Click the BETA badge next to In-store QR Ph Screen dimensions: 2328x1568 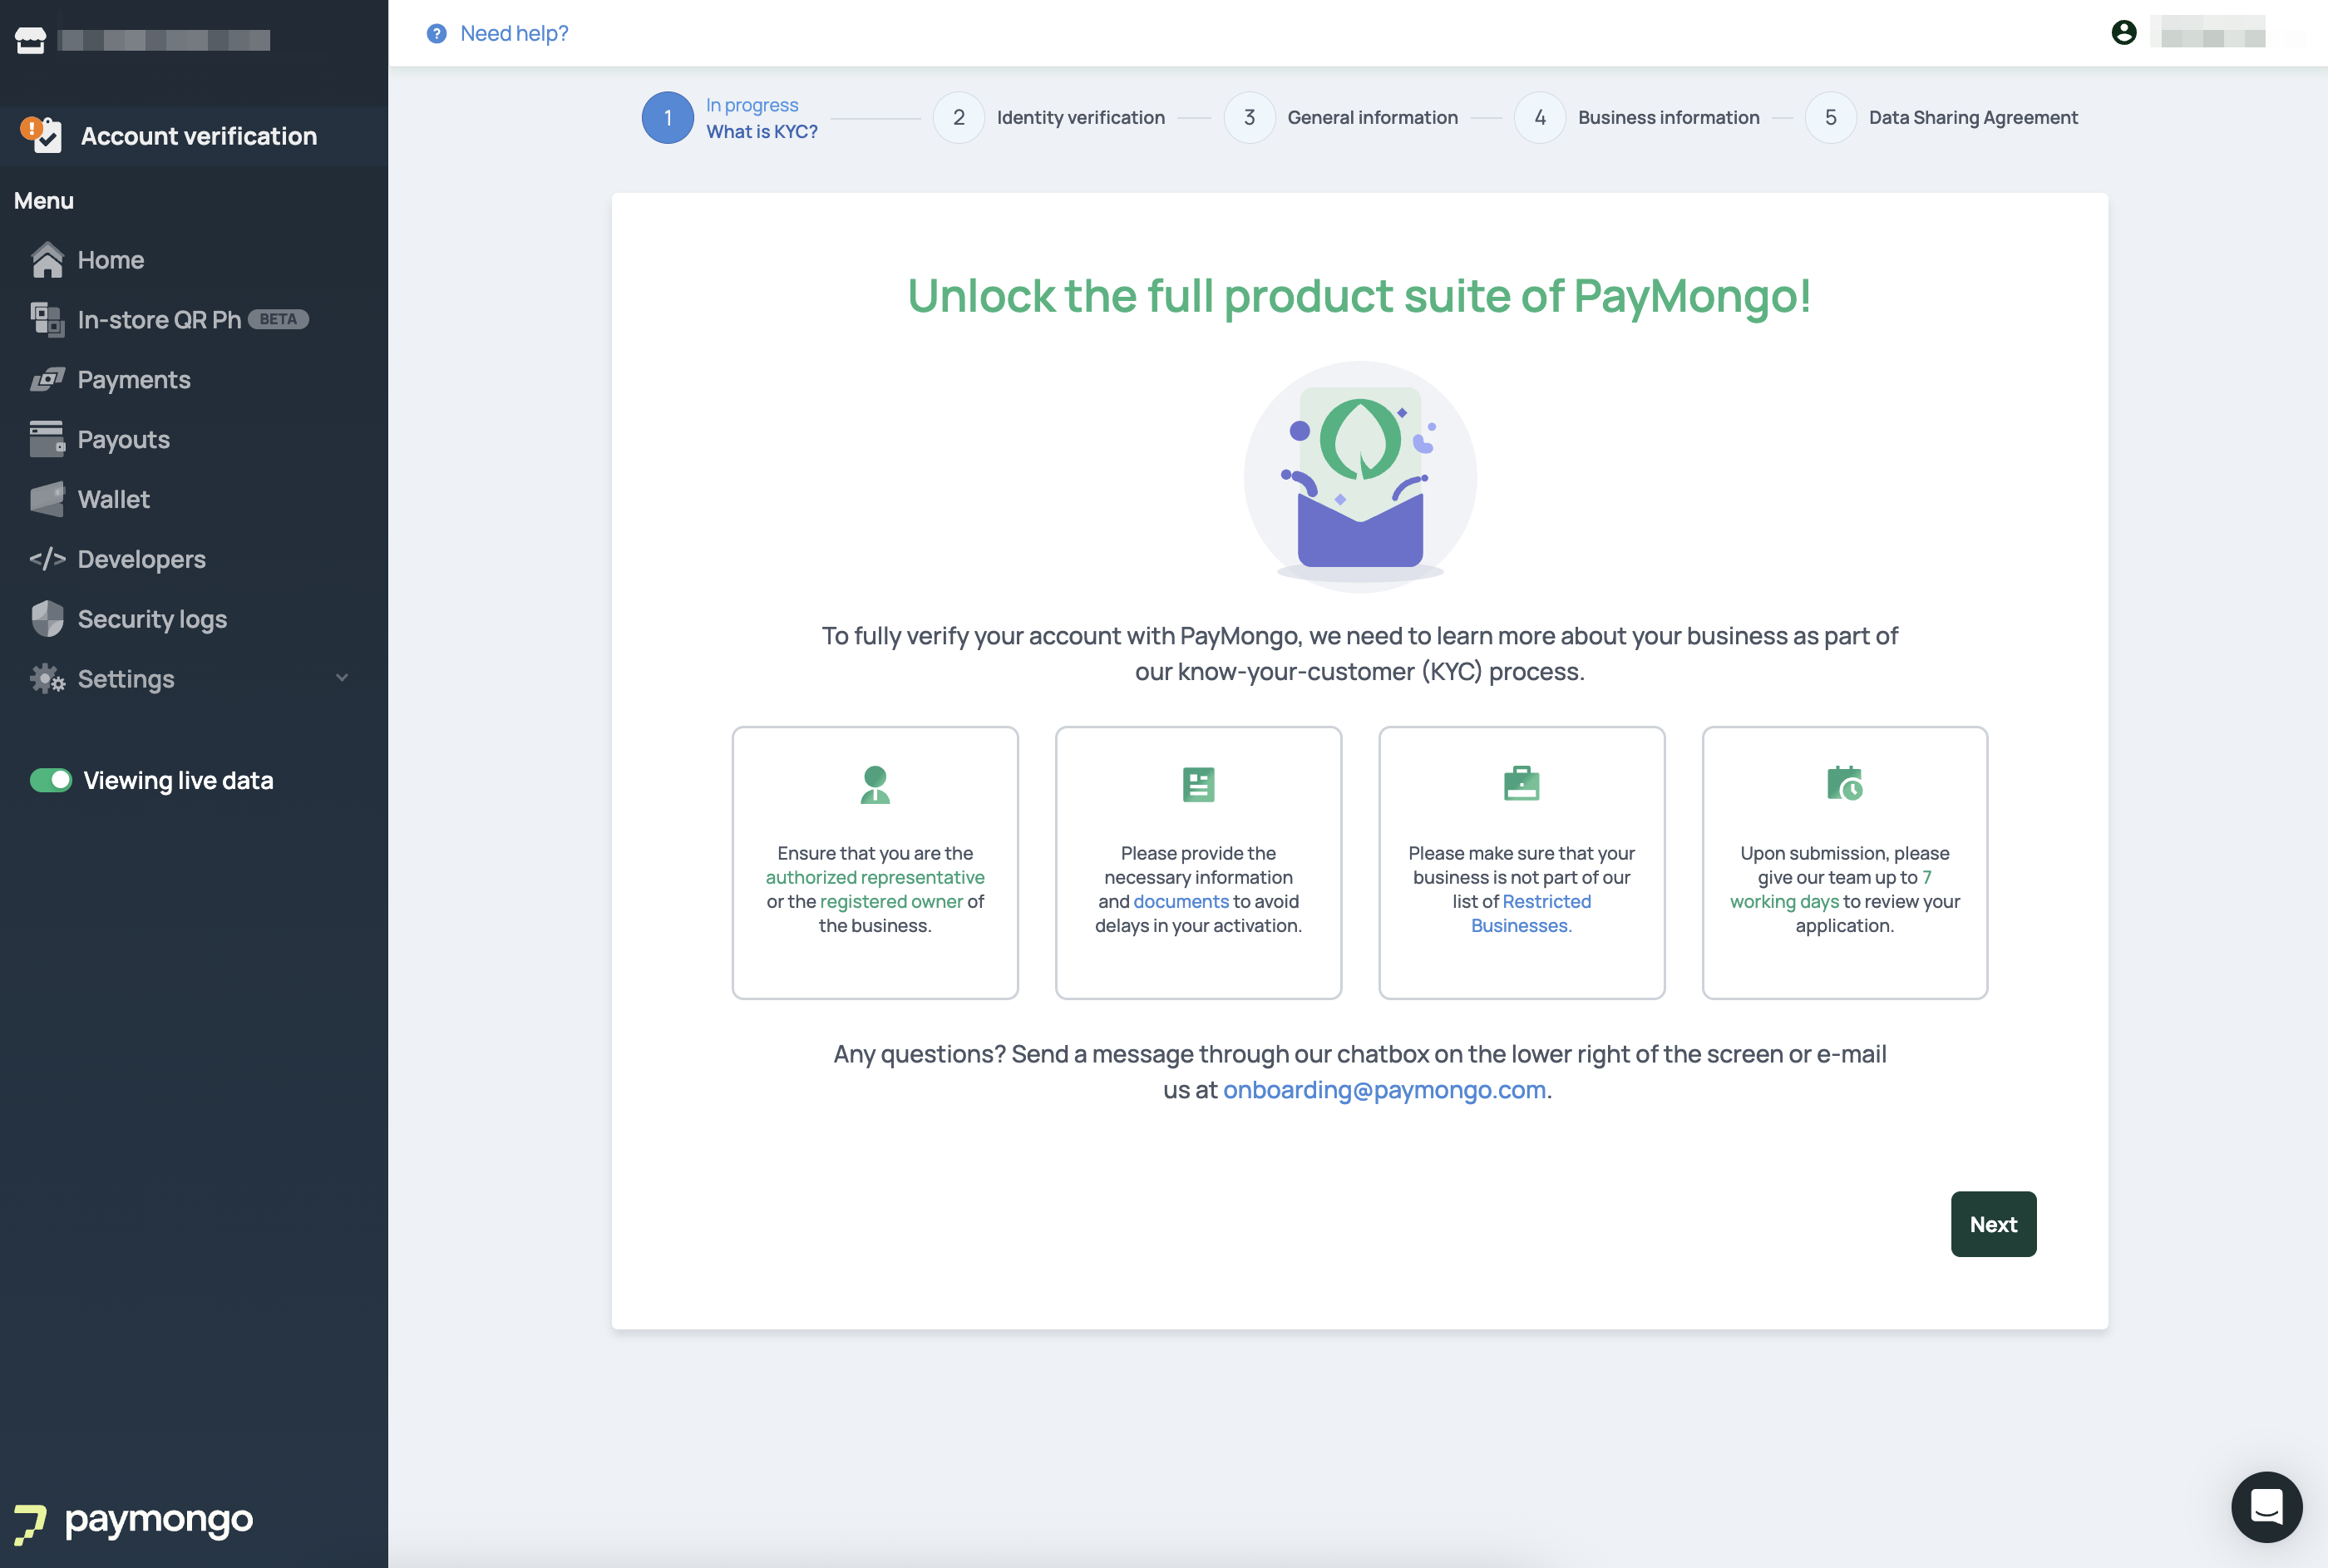278,319
